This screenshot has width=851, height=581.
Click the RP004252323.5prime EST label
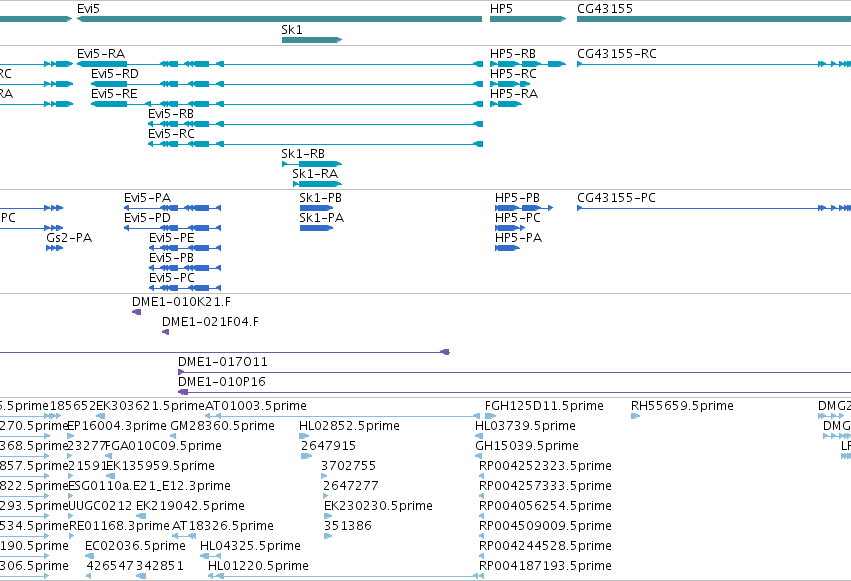click(x=545, y=466)
